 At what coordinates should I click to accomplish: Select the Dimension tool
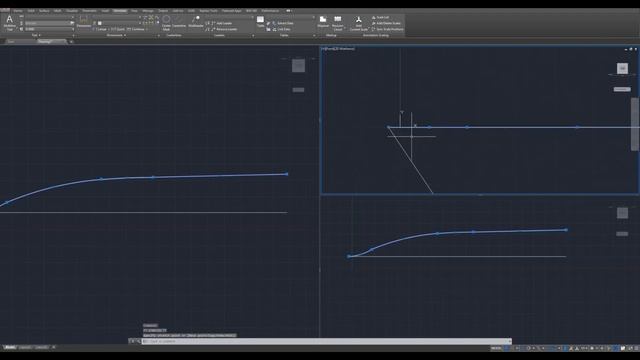84,22
